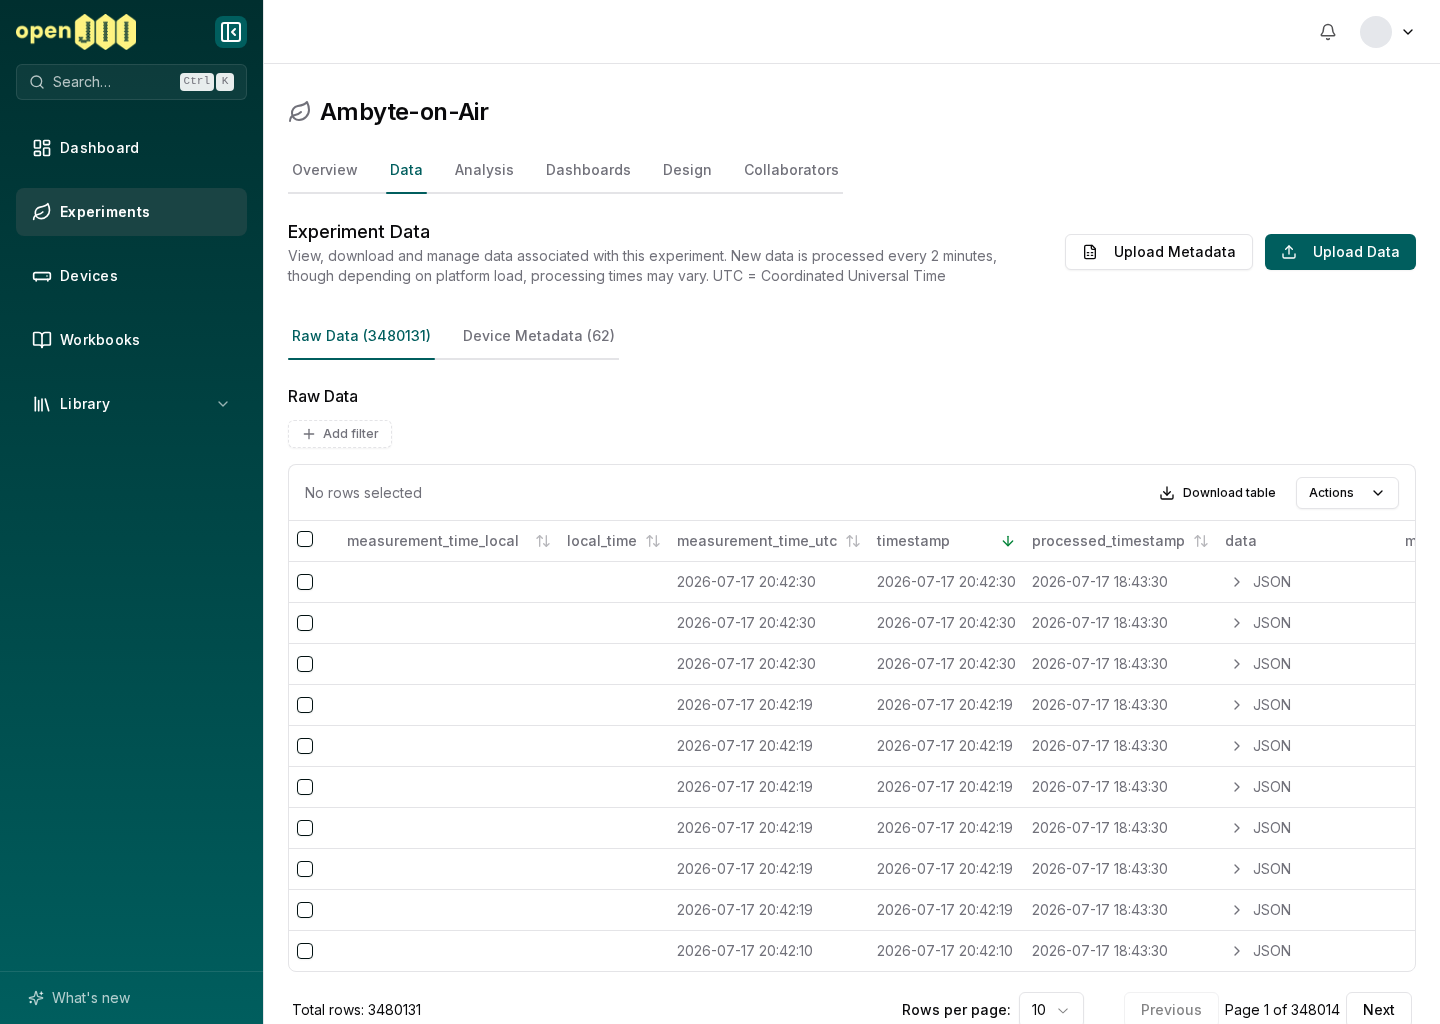Check the second row at 20:42:30
The height and width of the screenshot is (1024, 1440).
[305, 623]
